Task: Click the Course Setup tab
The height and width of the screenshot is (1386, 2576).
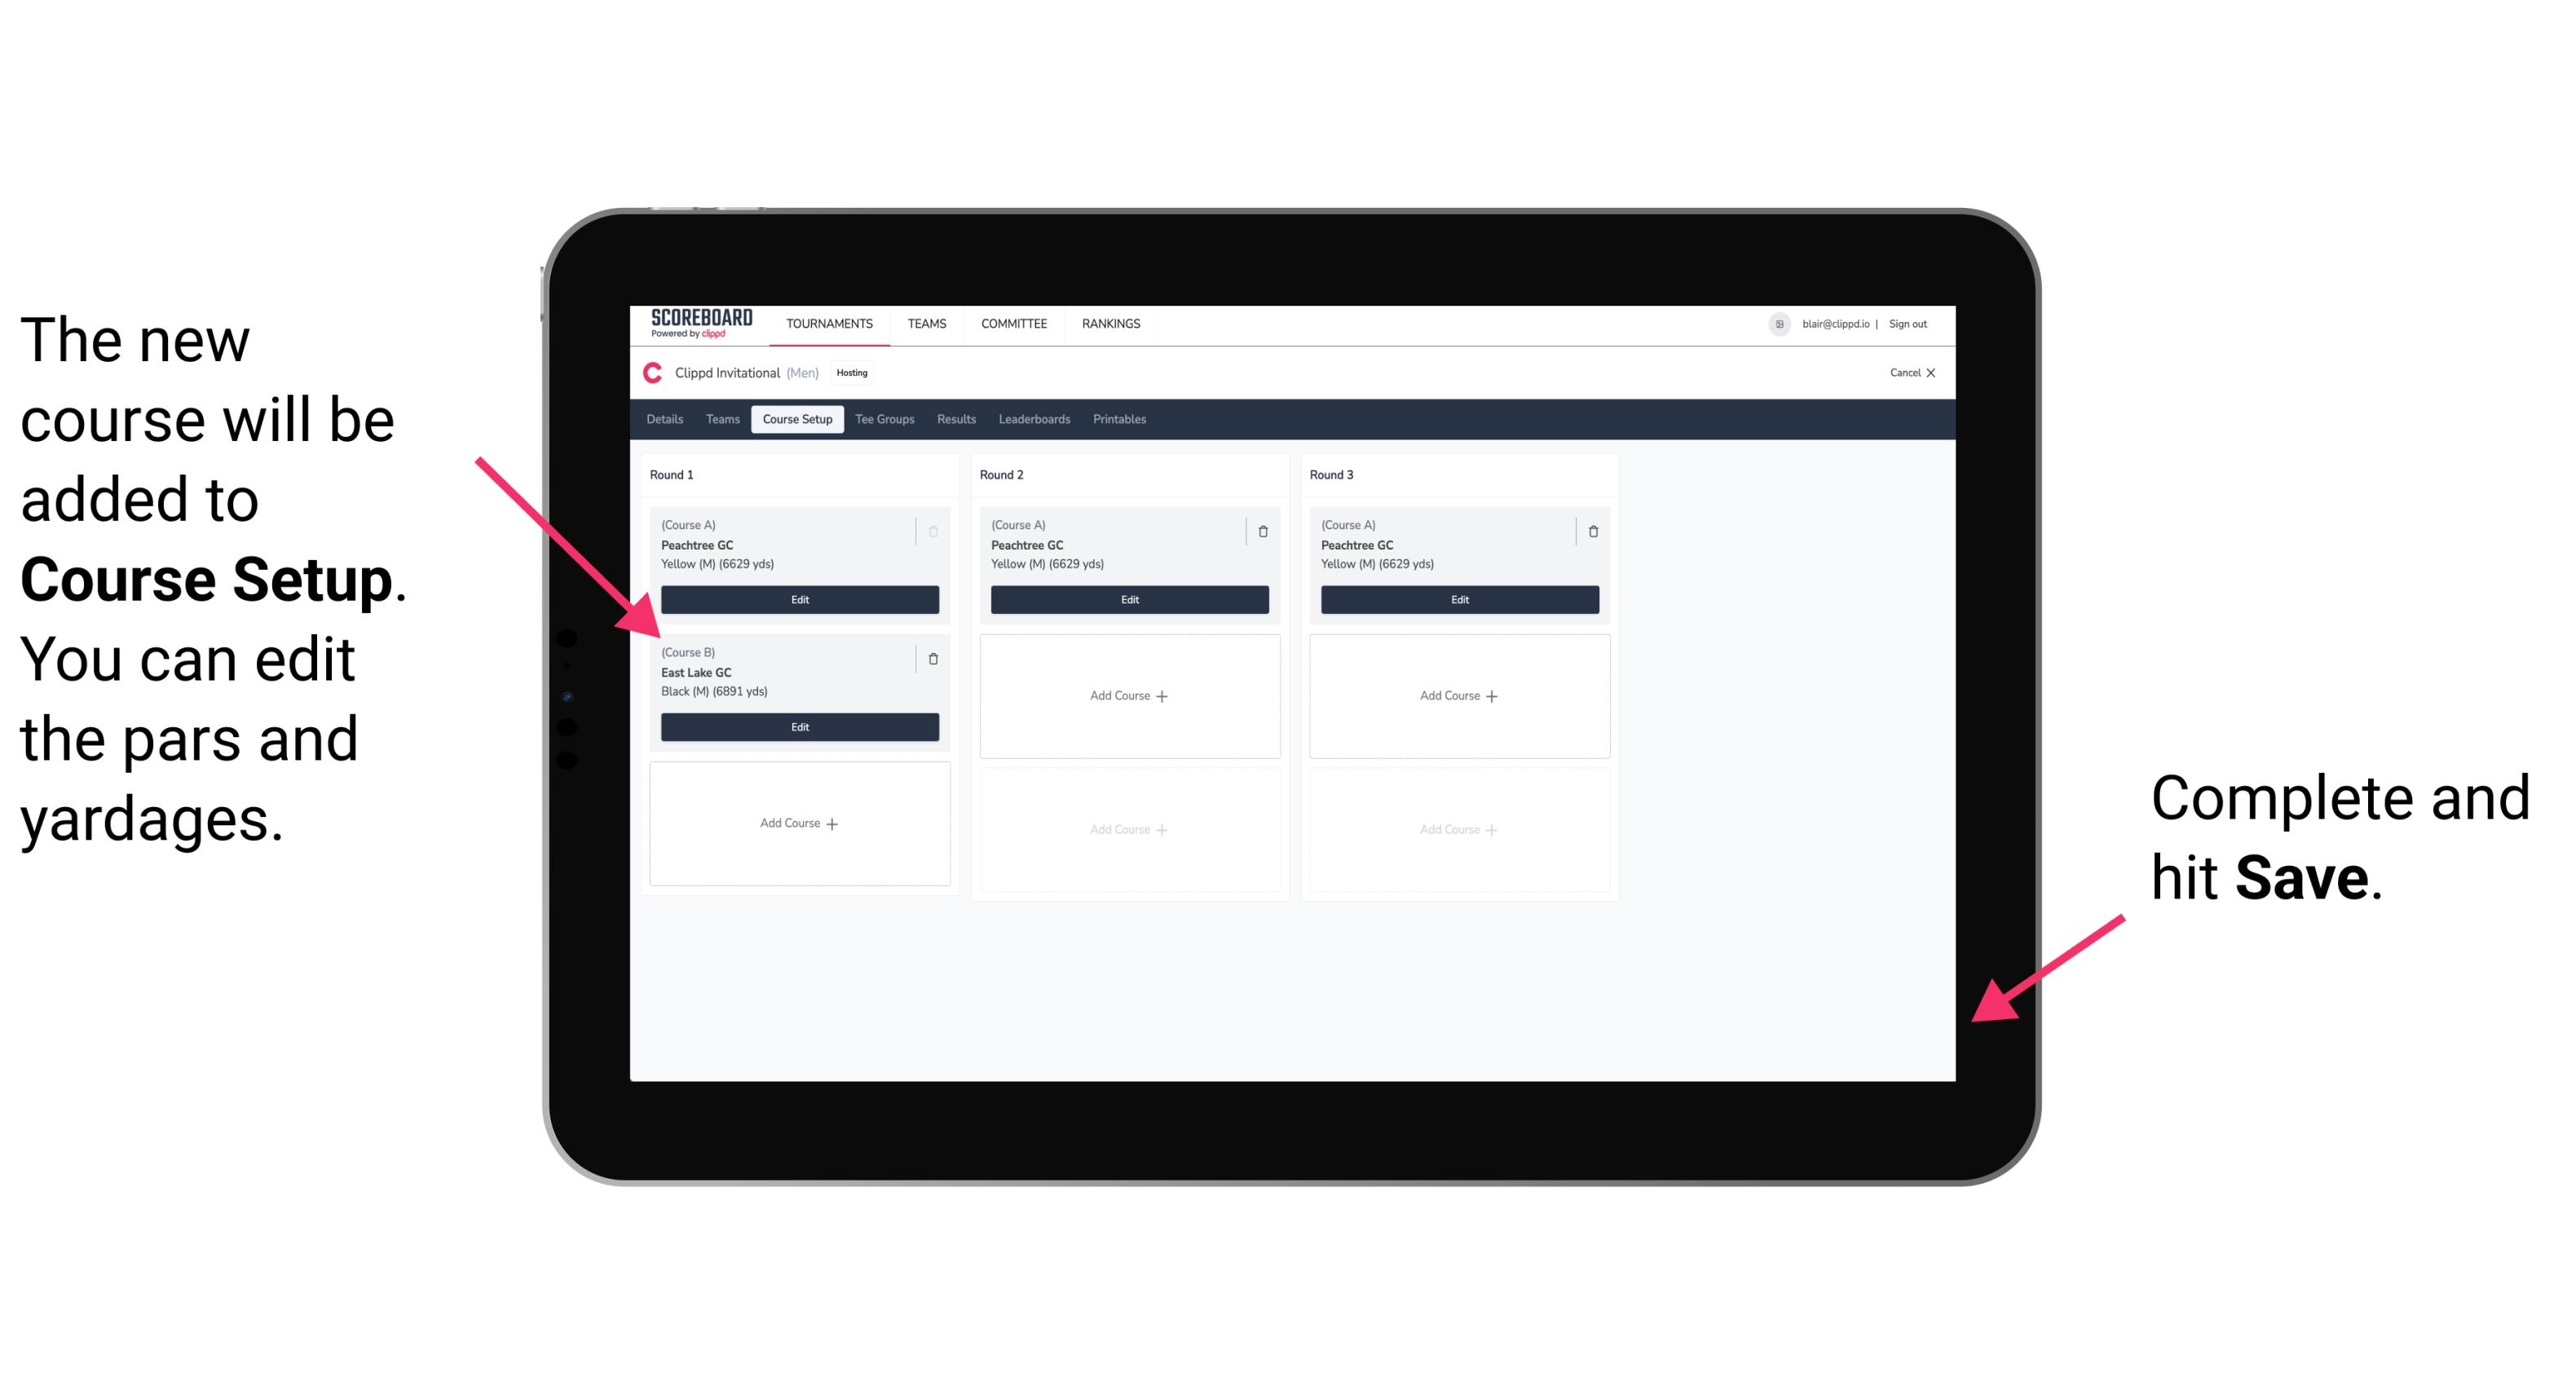Action: [x=800, y=420]
